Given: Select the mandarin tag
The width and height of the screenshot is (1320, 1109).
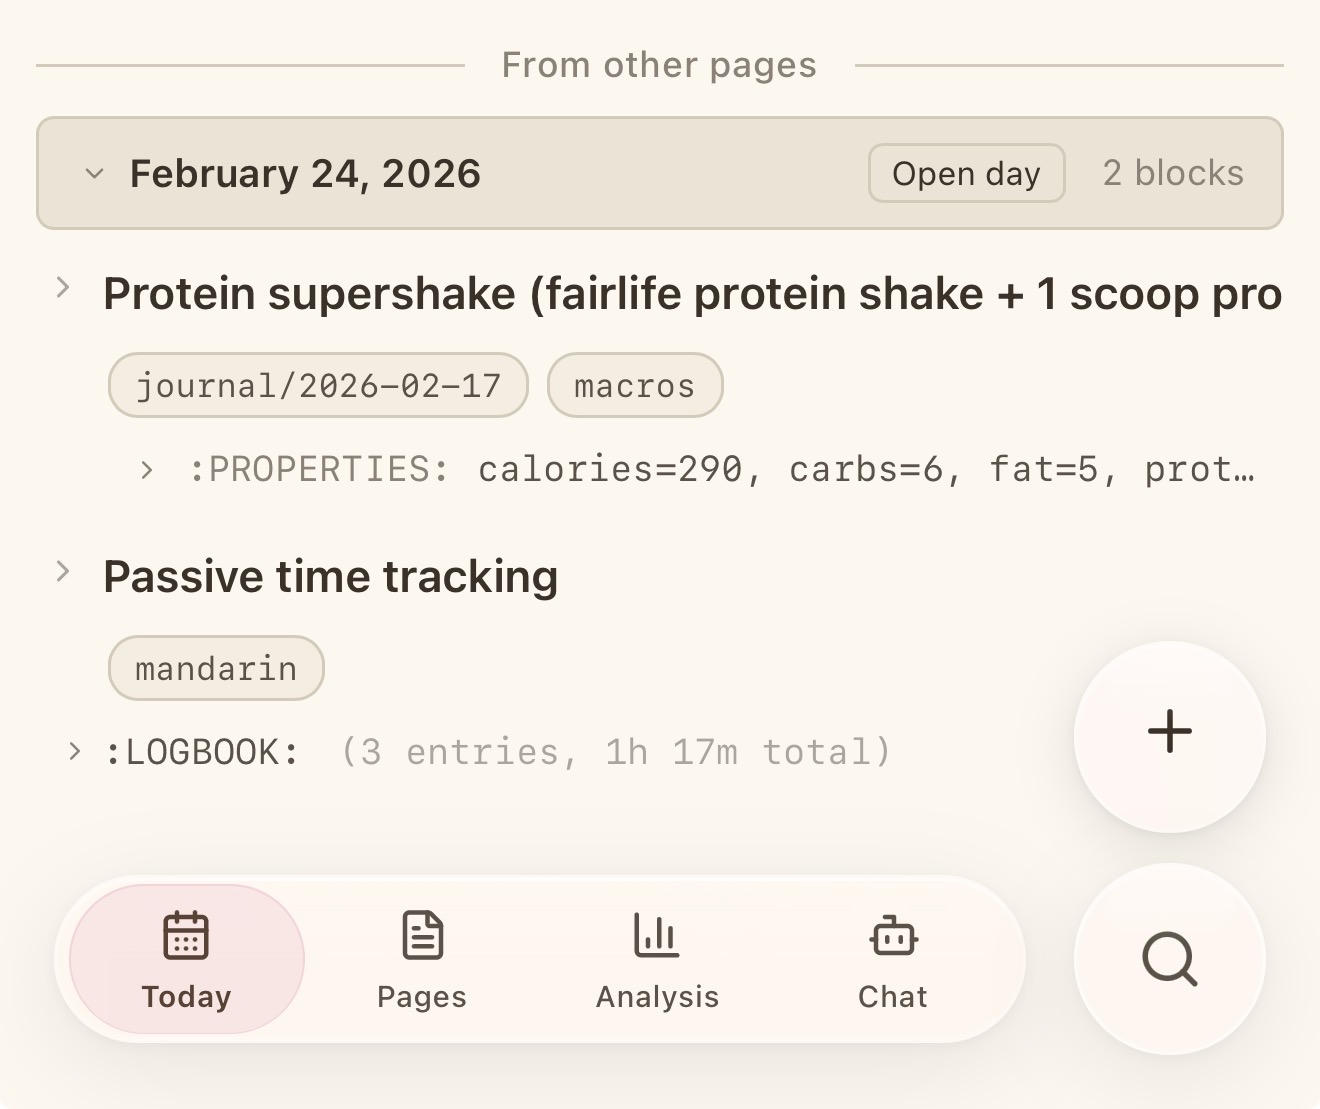Looking at the screenshot, I should click(216, 668).
